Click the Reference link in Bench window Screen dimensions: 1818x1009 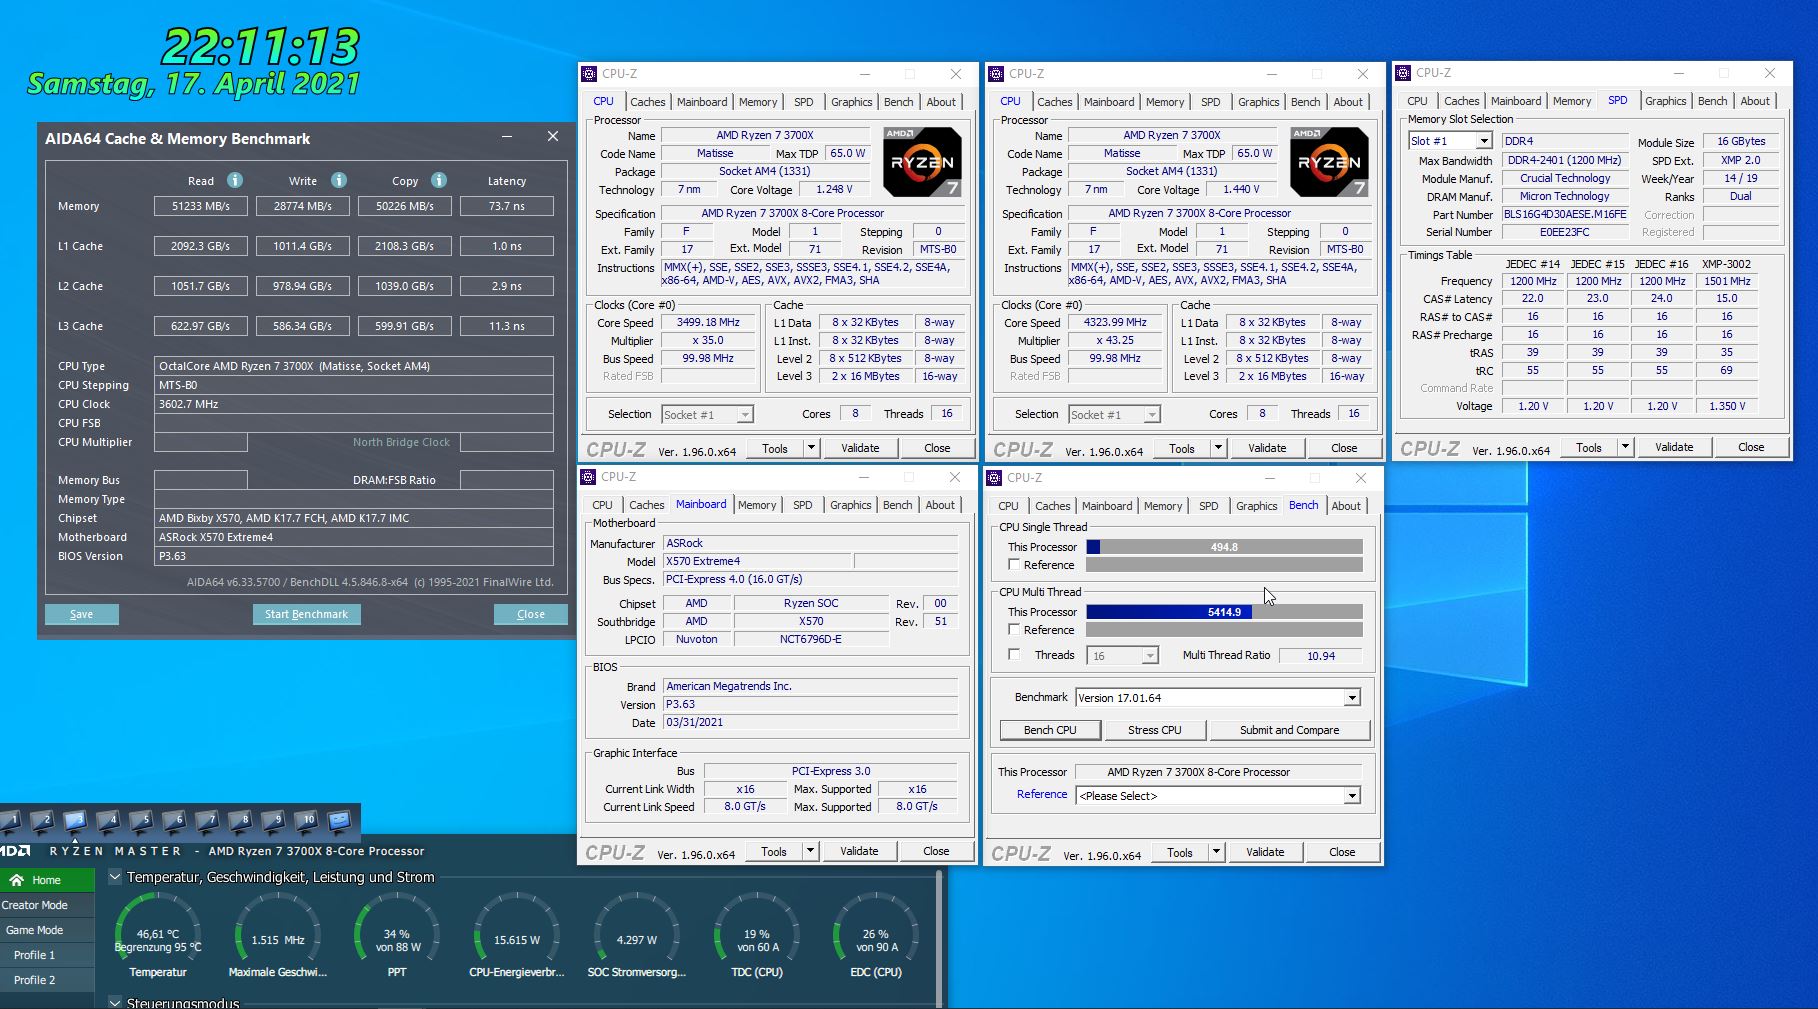pos(1042,794)
